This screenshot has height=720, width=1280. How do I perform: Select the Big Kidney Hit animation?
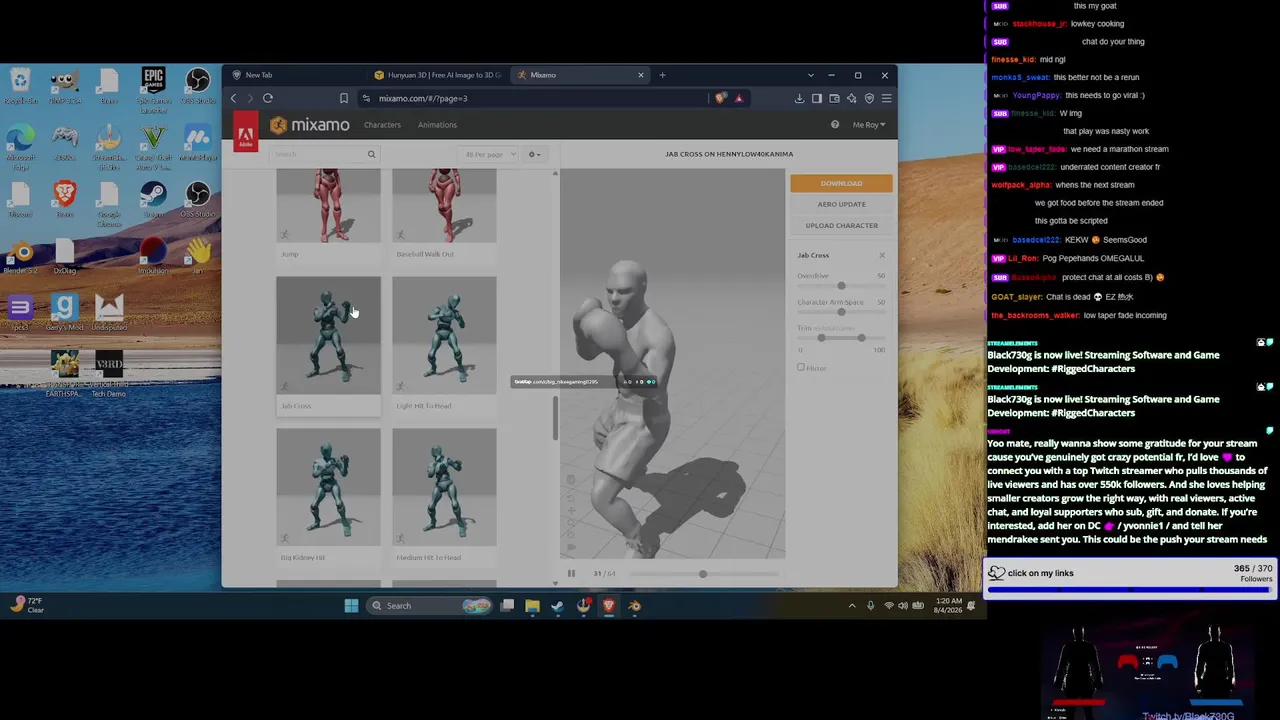tap(328, 495)
